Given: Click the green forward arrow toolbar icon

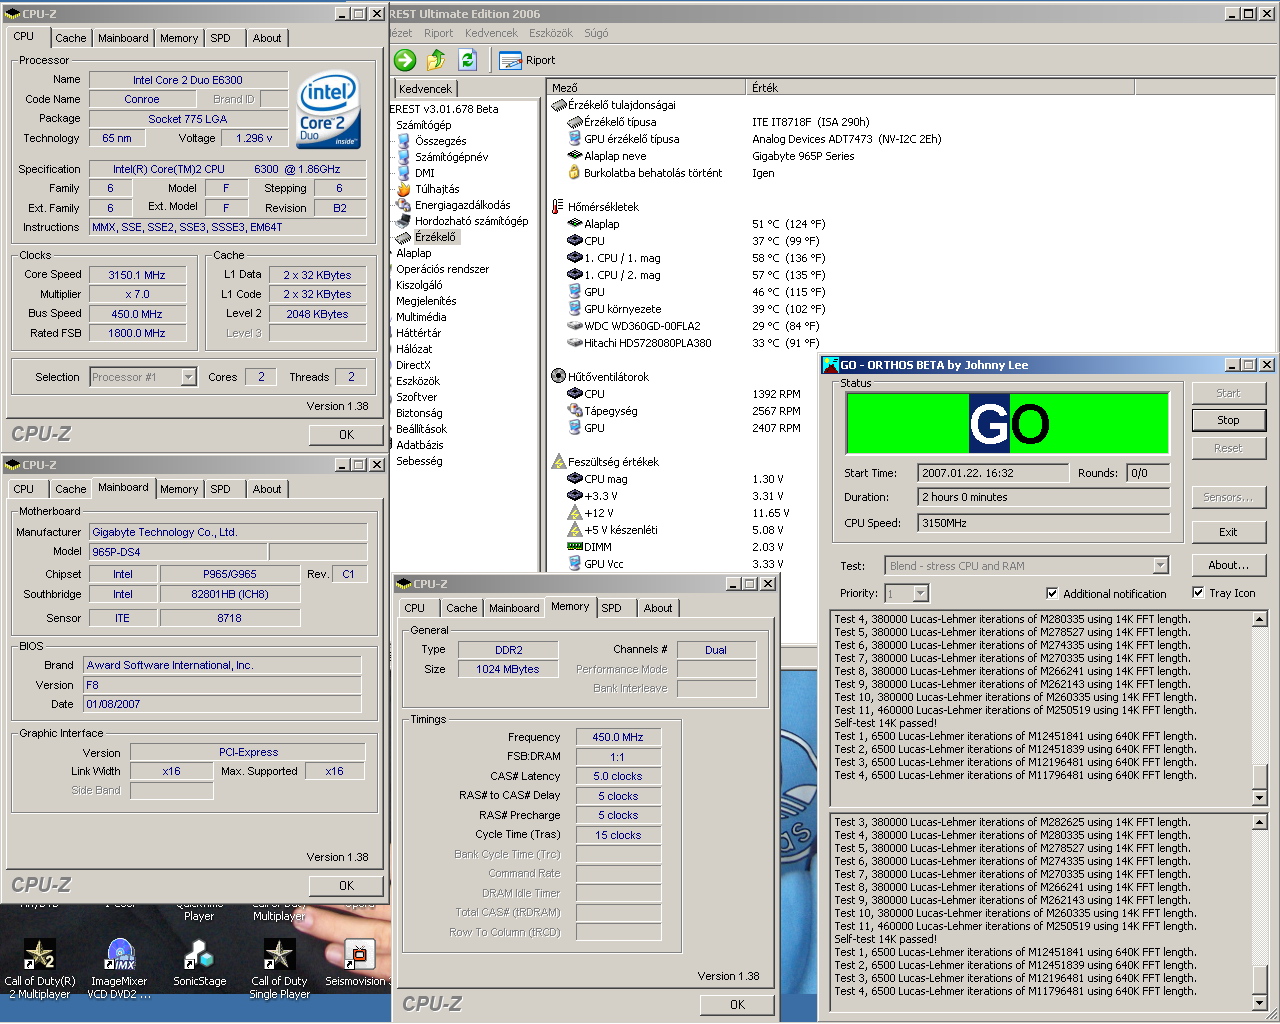Looking at the screenshot, I should 405,60.
